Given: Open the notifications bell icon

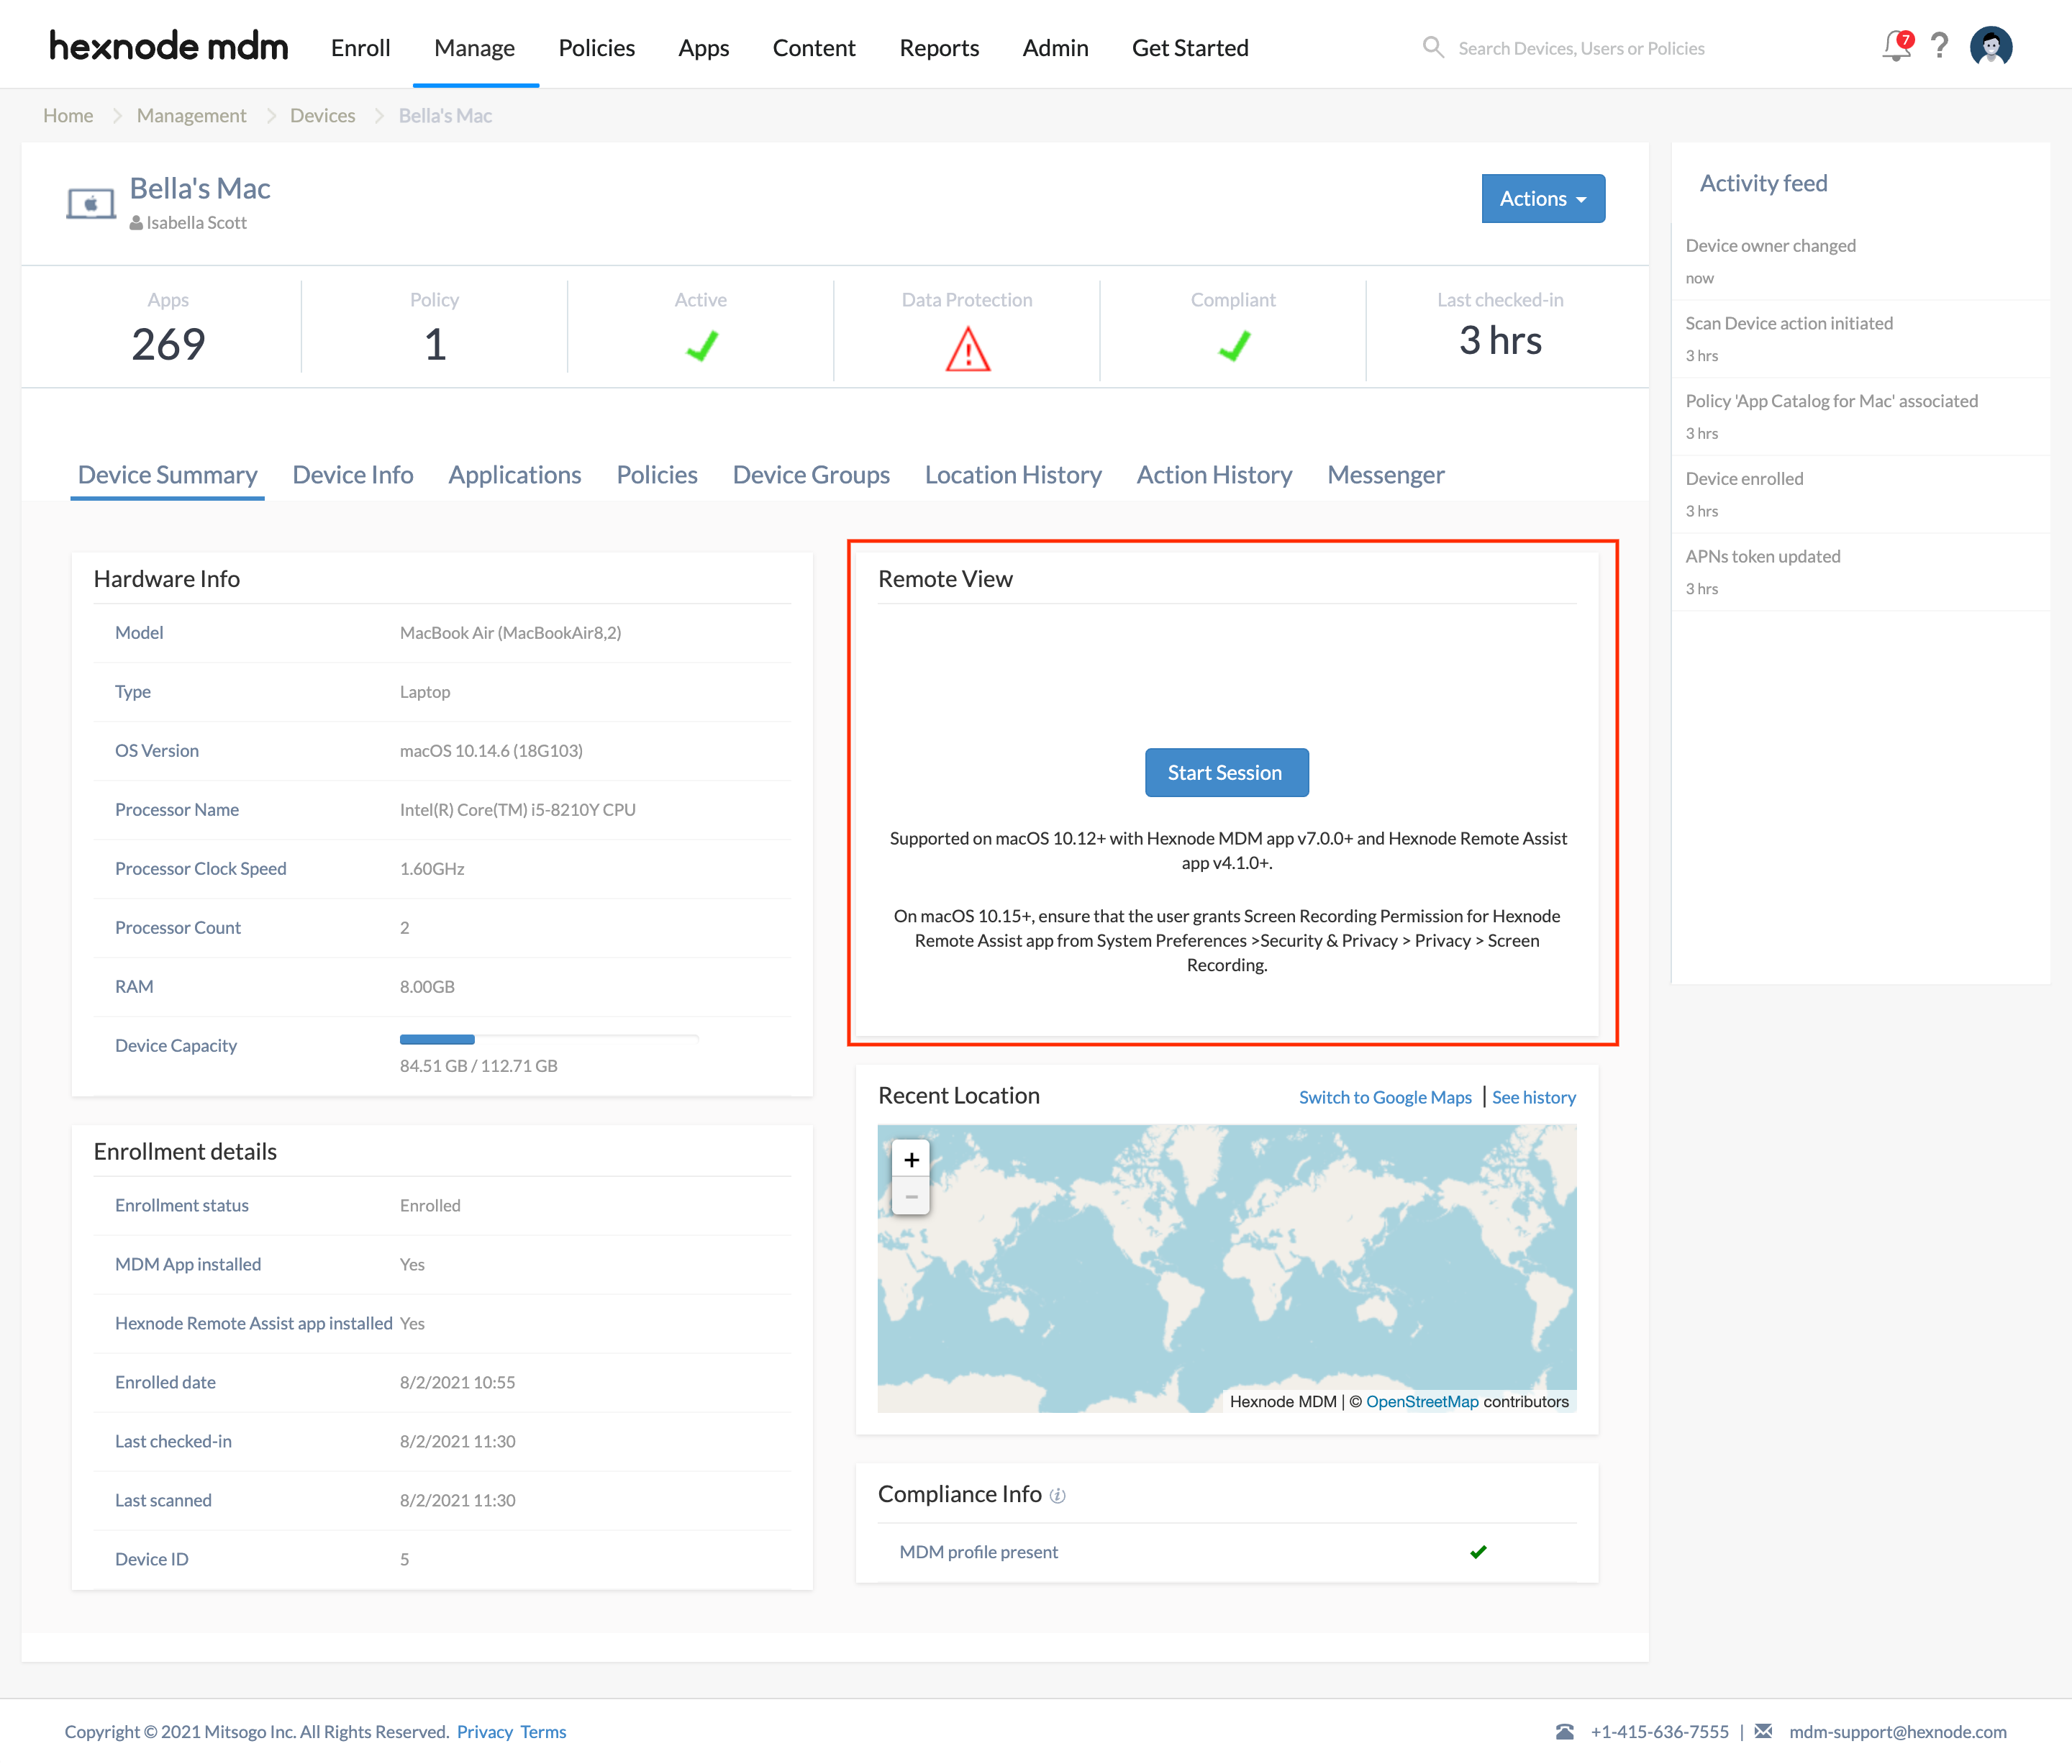Looking at the screenshot, I should pos(1896,47).
